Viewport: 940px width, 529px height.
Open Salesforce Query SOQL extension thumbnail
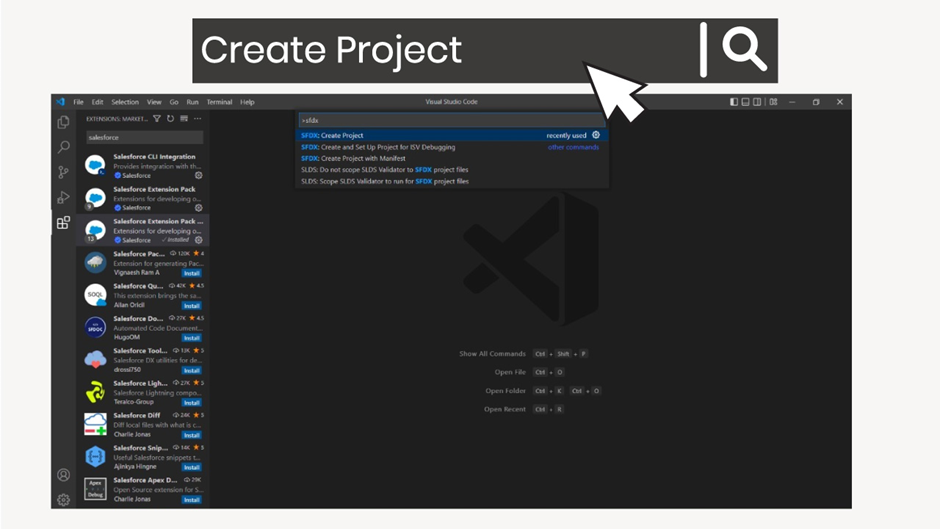click(95, 294)
